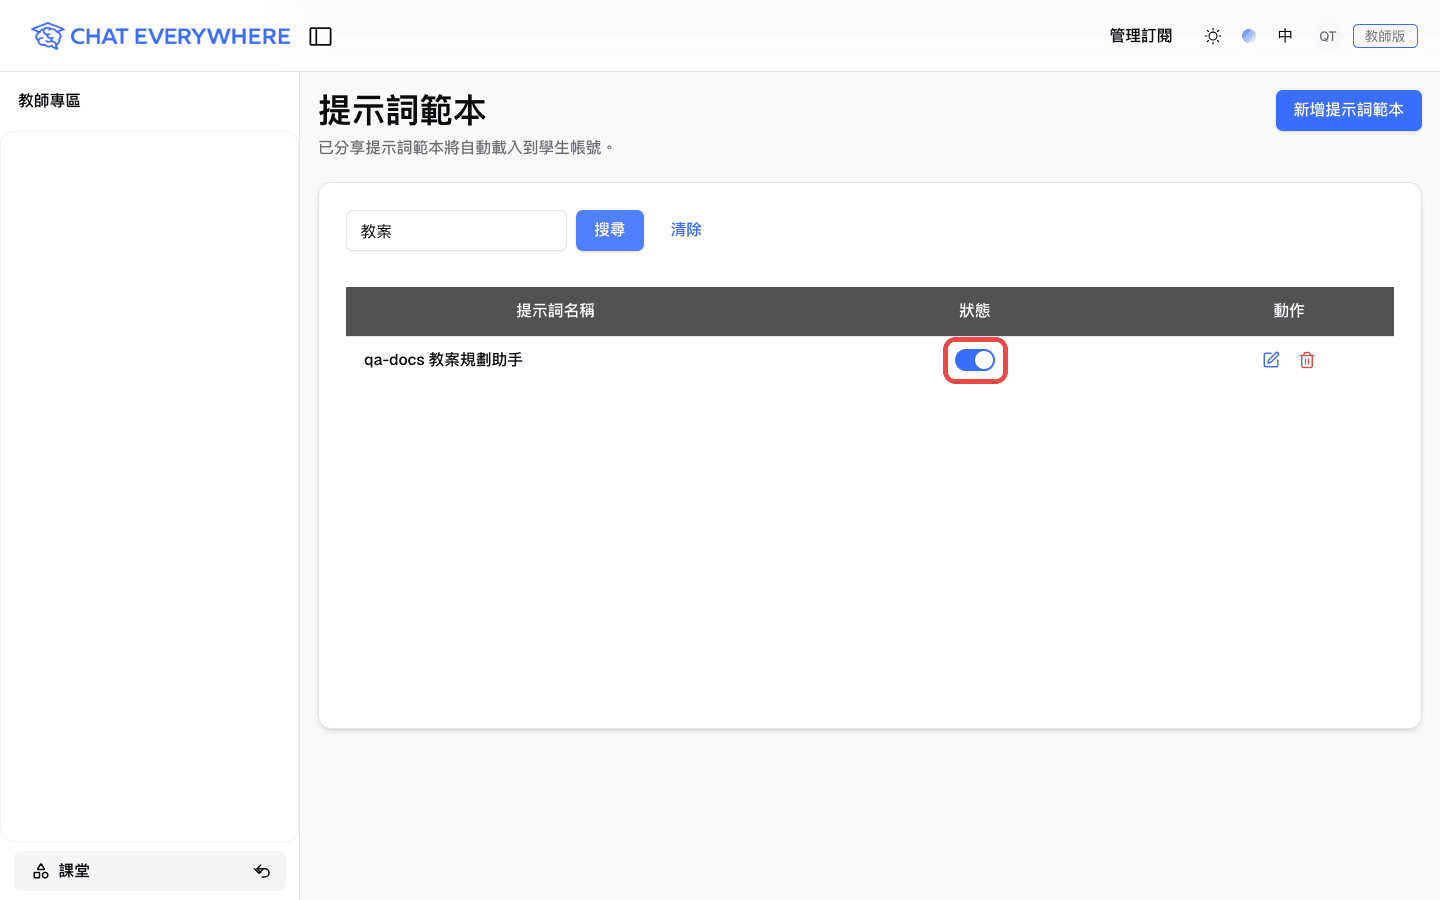1440x900 pixels.
Task: Click the return arrow beside 課堂
Action: tap(262, 871)
